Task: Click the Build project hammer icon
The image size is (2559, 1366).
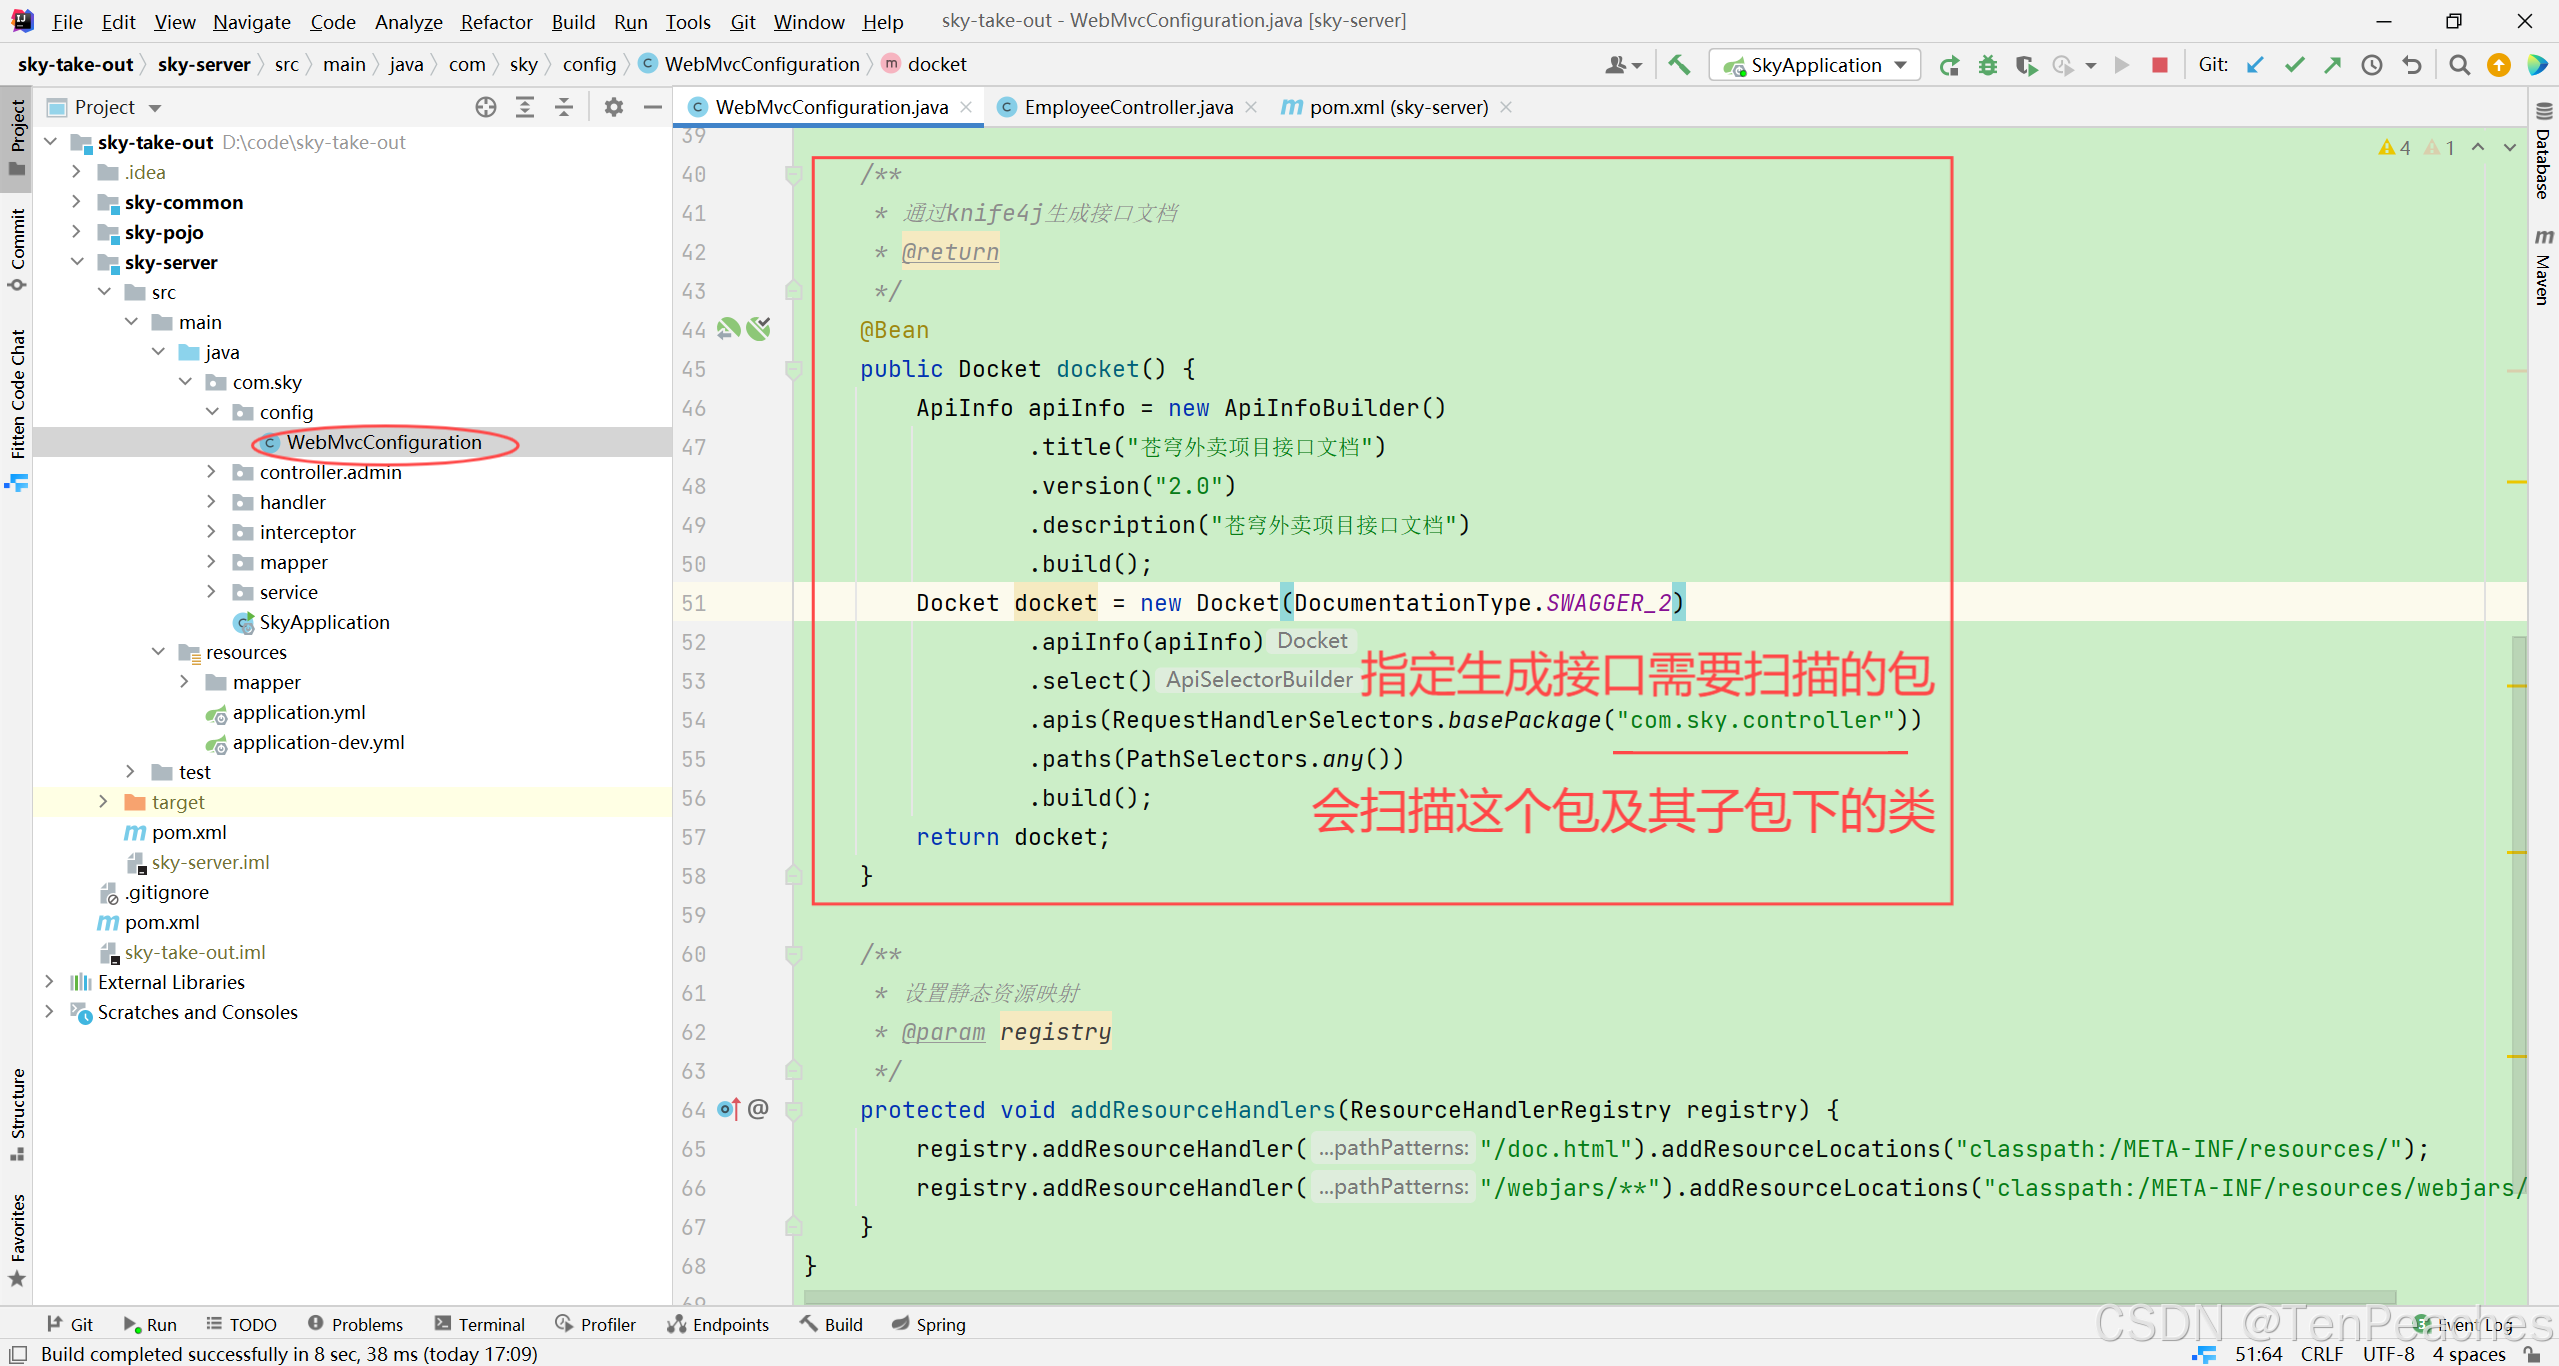Action: (1679, 65)
